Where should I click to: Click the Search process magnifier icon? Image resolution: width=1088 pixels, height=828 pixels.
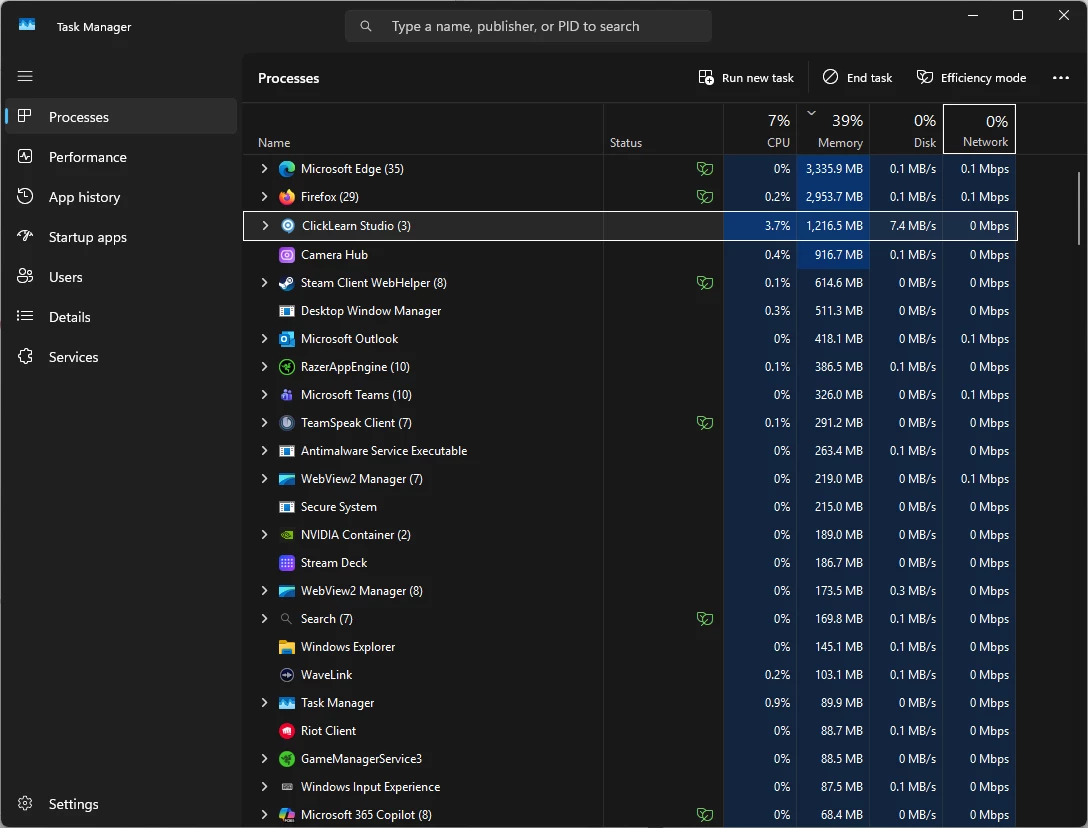287,618
